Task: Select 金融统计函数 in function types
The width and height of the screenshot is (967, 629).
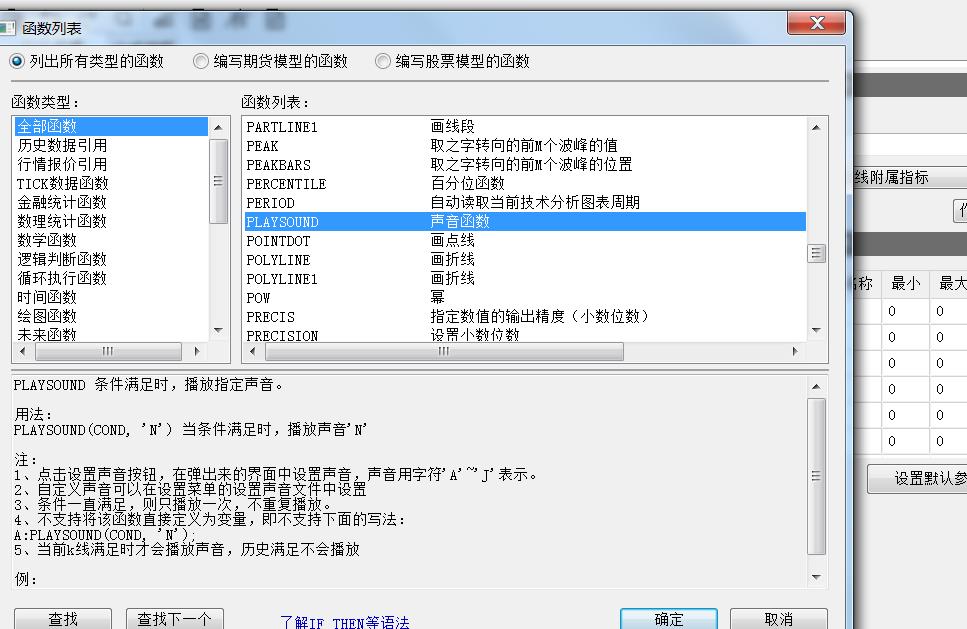Action: pyautogui.click(x=62, y=202)
